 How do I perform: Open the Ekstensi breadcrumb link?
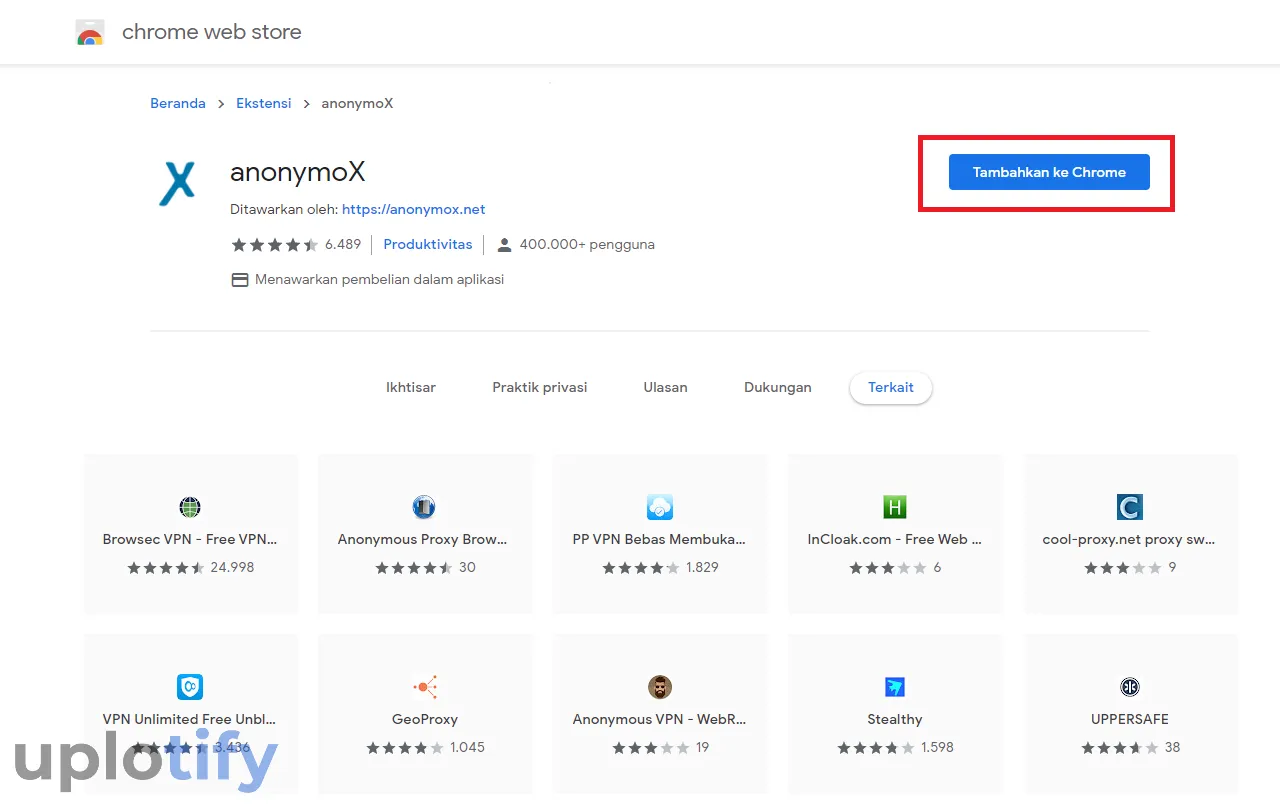(x=264, y=104)
